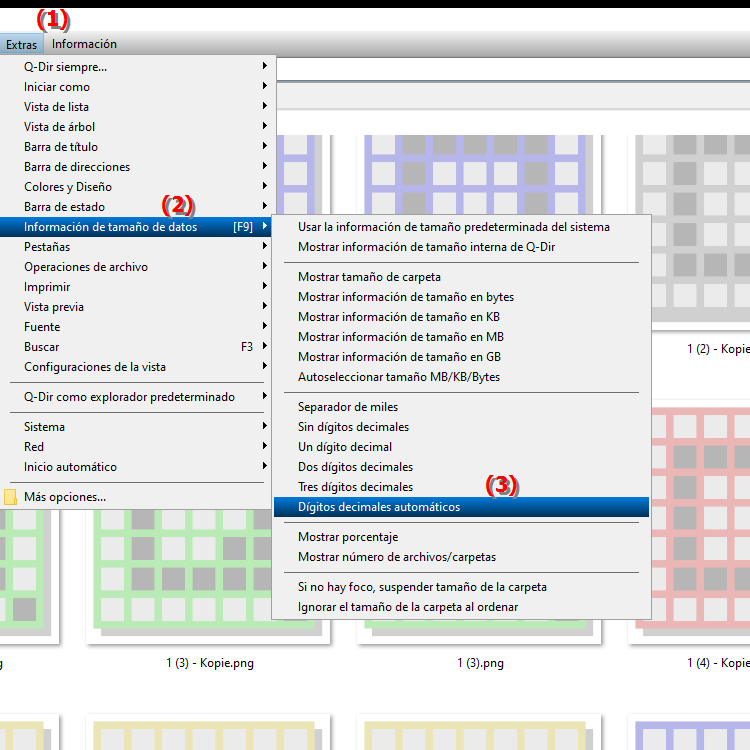750x750 pixels.
Task: Open the Buscar F3 submenu
Action: pyautogui.click(x=137, y=347)
